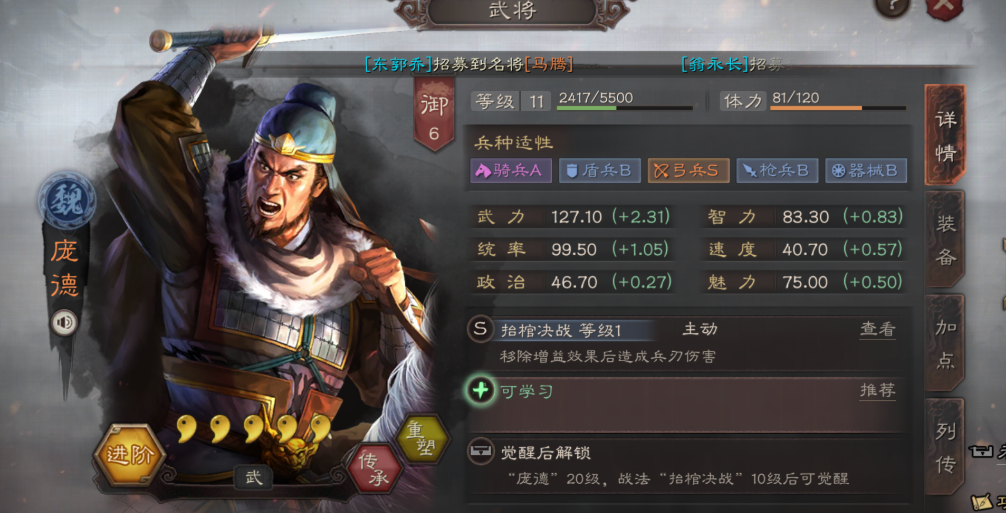Open the help question mark icon
This screenshot has width=1006, height=513.
click(892, 6)
